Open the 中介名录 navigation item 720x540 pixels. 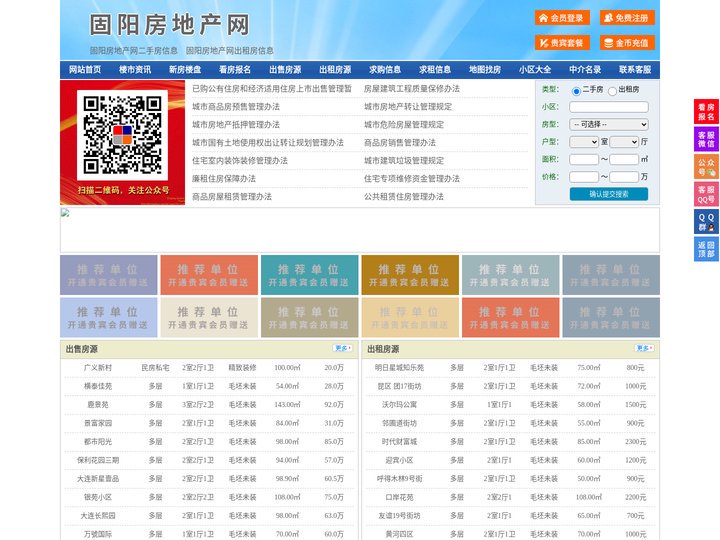coord(585,70)
